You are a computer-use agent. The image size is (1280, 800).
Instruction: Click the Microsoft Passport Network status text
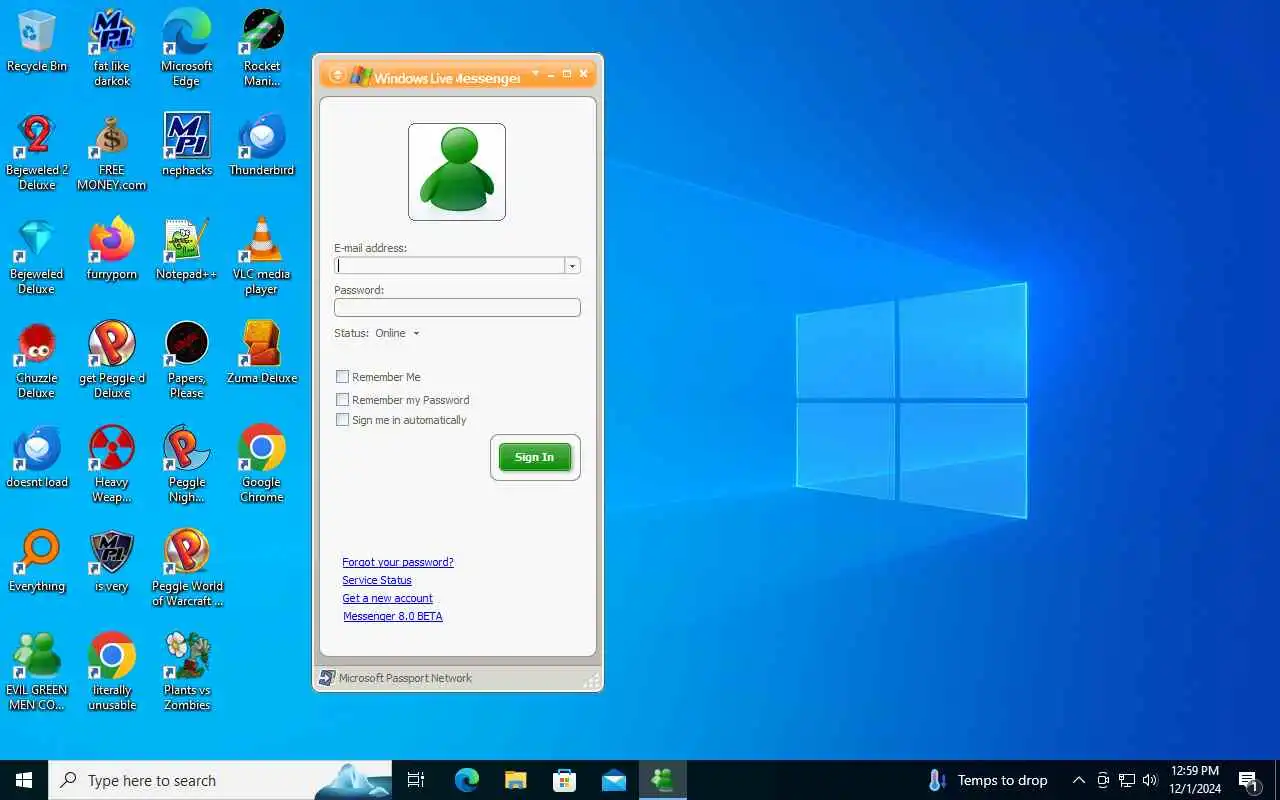point(405,678)
